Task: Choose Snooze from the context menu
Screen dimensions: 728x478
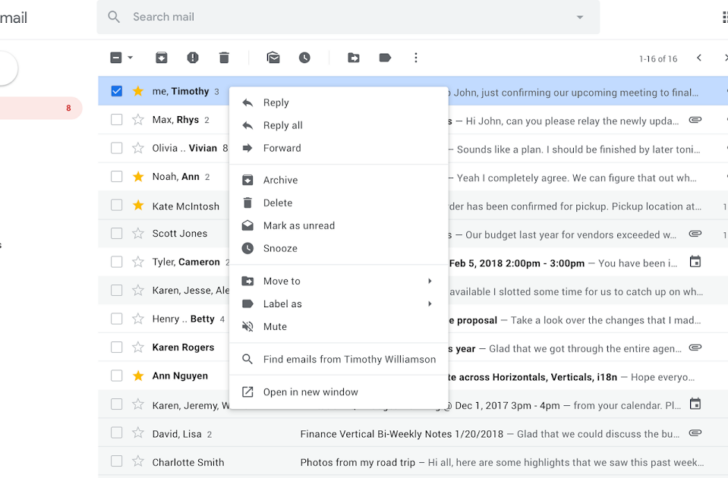Action: click(338, 248)
